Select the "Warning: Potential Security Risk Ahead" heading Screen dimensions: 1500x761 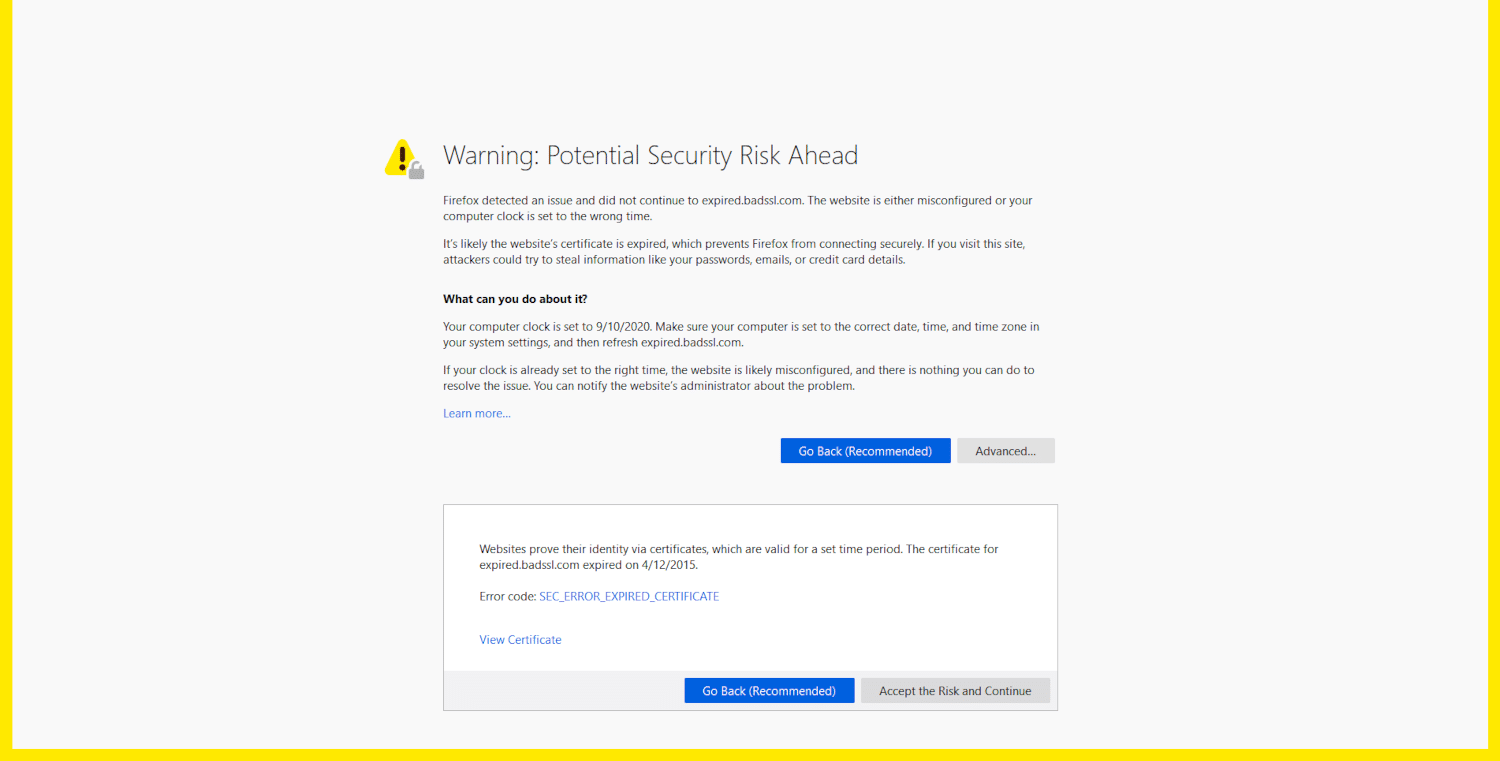pyautogui.click(x=650, y=155)
